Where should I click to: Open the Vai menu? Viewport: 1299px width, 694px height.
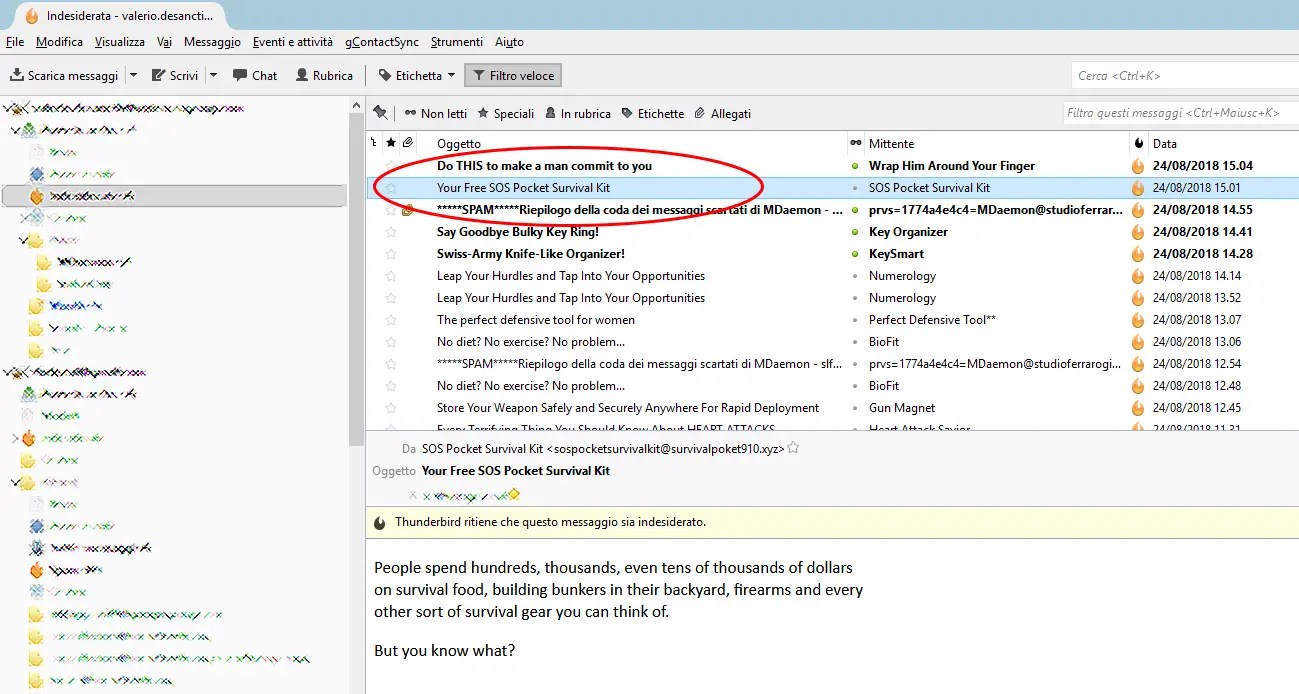pyautogui.click(x=164, y=42)
